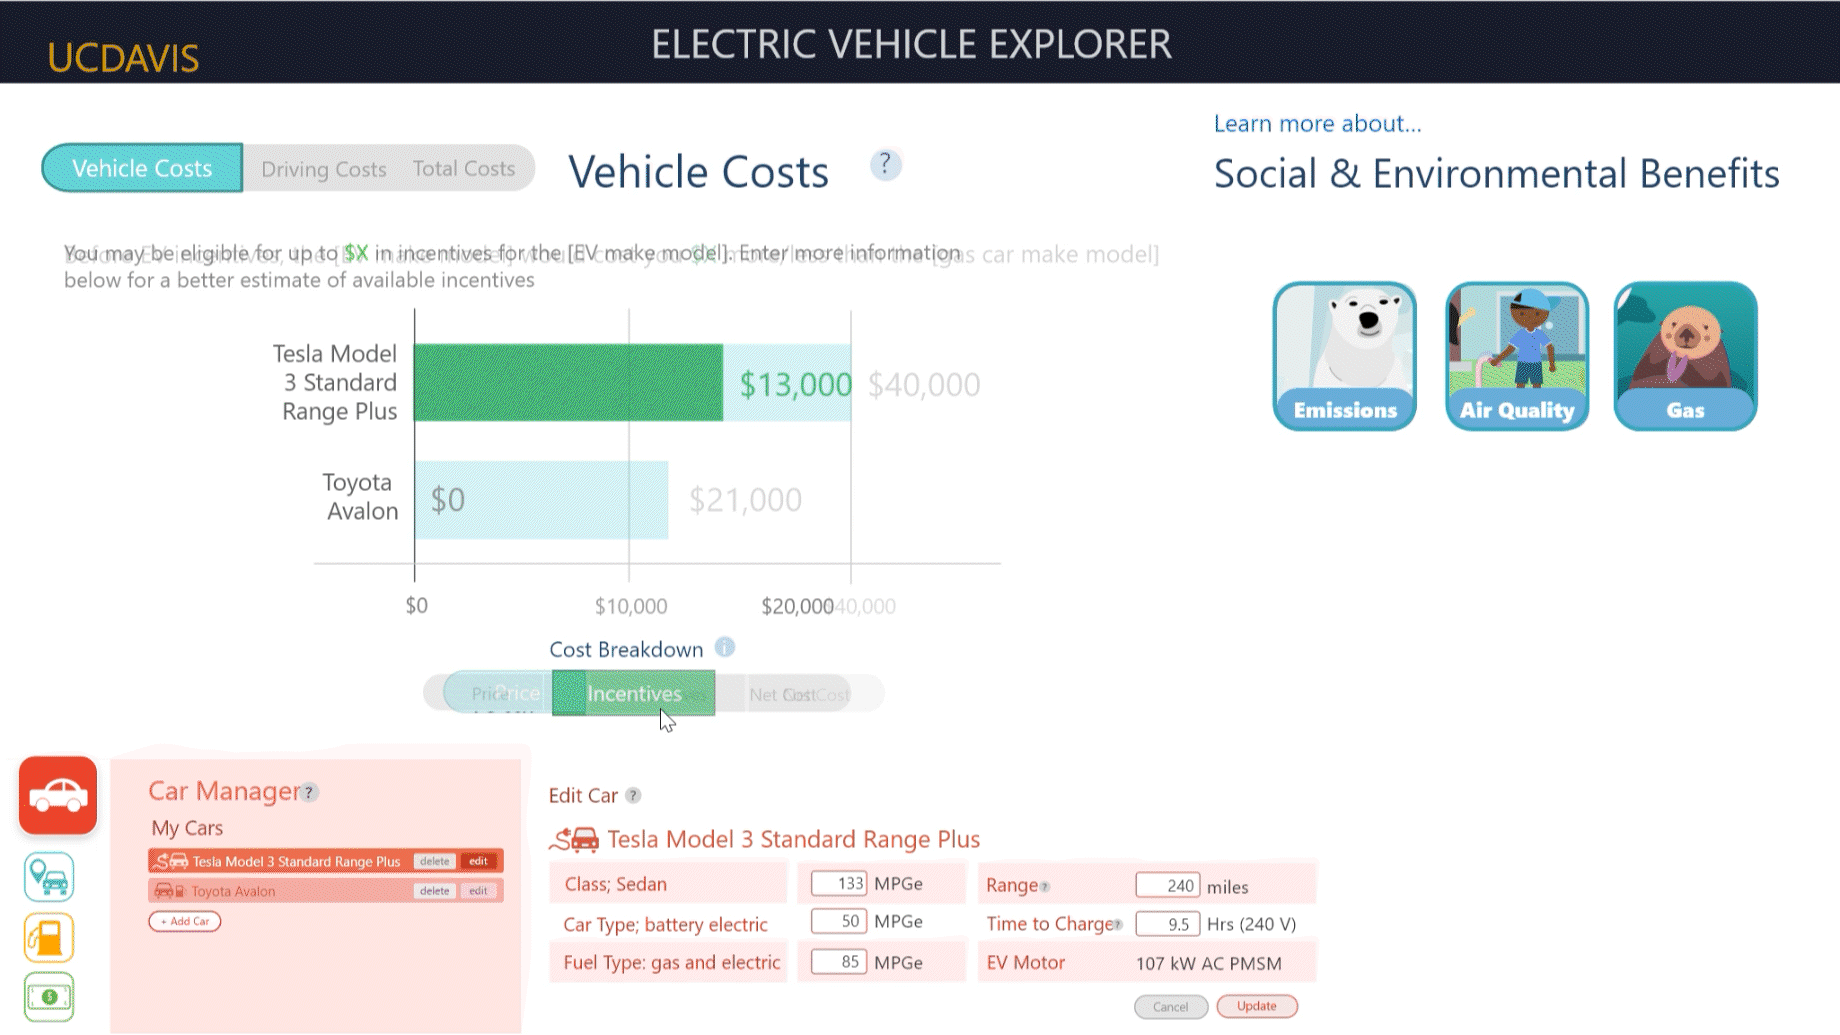Viewport: 1840px width, 1035px height.
Task: Select Incentives in Cost Breakdown toggle
Action: (634, 693)
